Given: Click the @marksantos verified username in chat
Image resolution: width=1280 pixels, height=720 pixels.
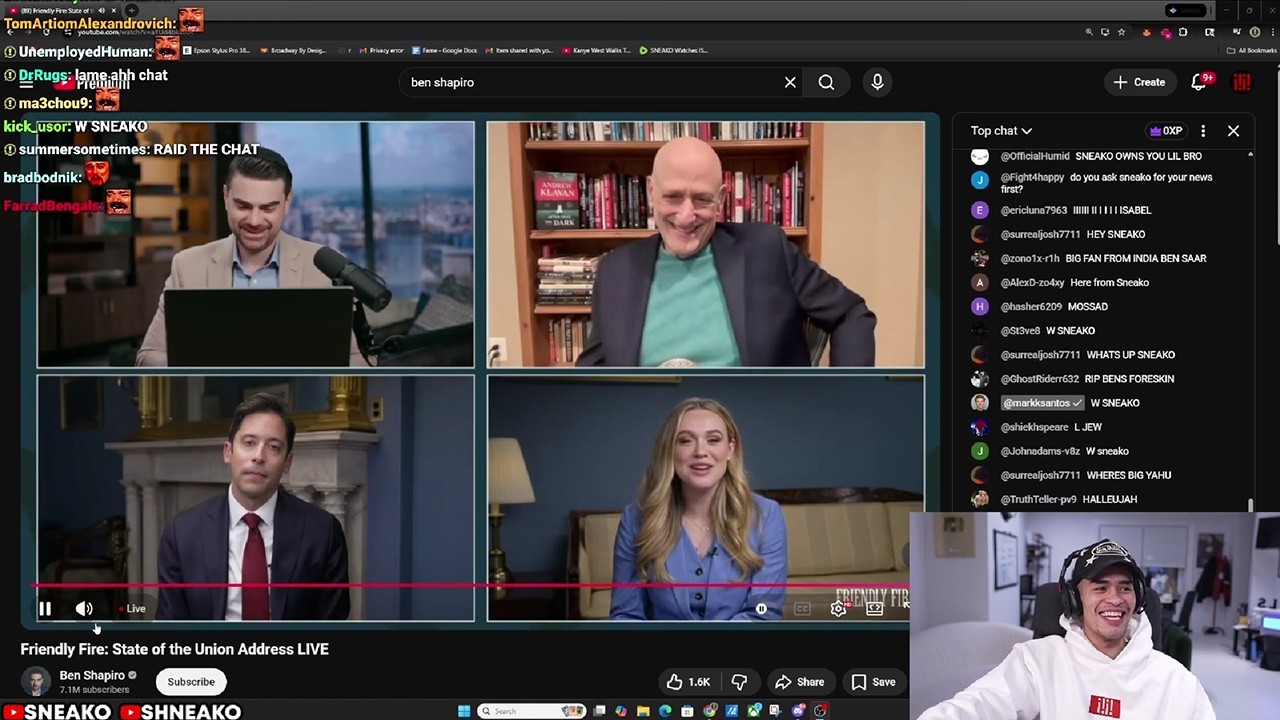Looking at the screenshot, I should tap(1042, 403).
